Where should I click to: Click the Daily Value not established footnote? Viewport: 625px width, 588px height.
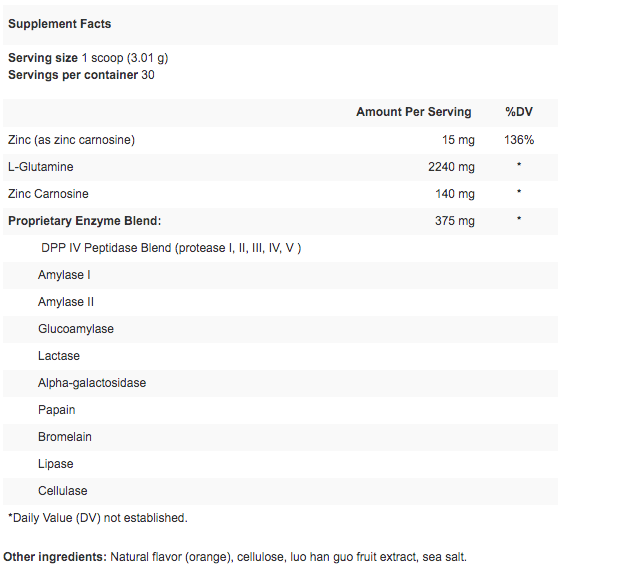tap(98, 518)
